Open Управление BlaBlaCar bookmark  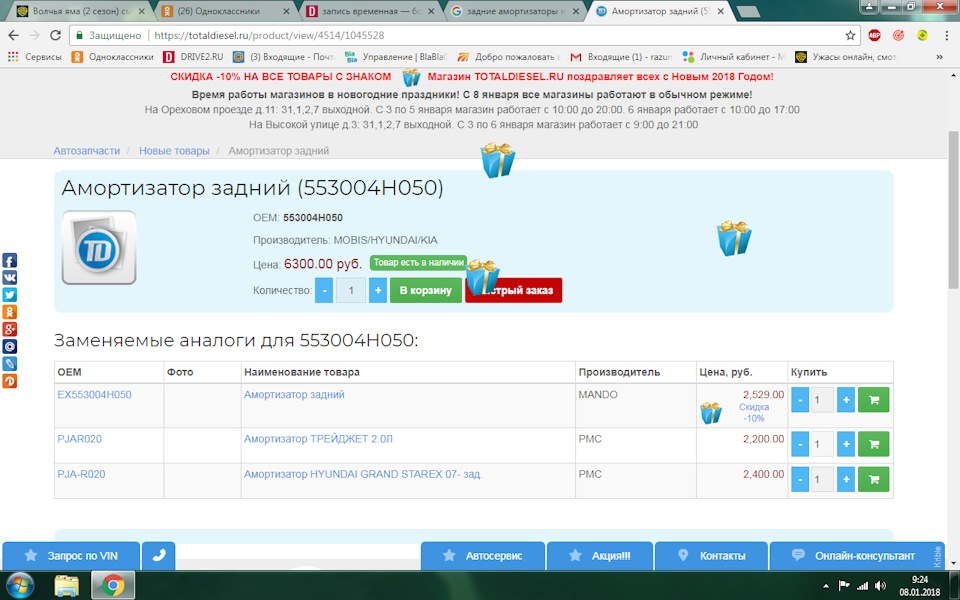click(396, 57)
